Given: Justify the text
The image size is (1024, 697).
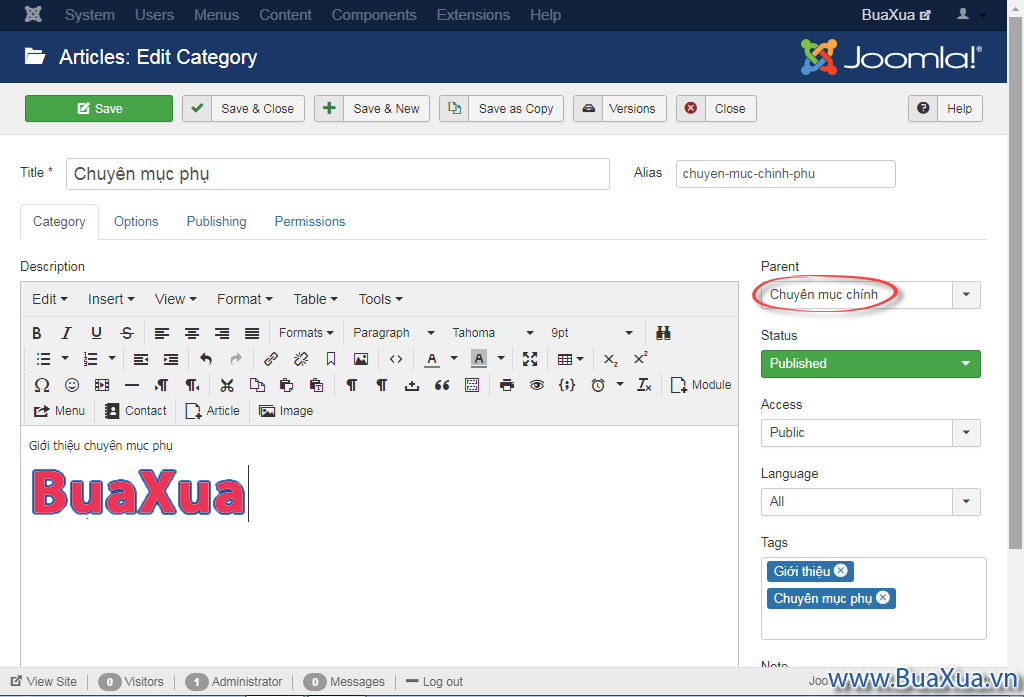Looking at the screenshot, I should pyautogui.click(x=252, y=333).
